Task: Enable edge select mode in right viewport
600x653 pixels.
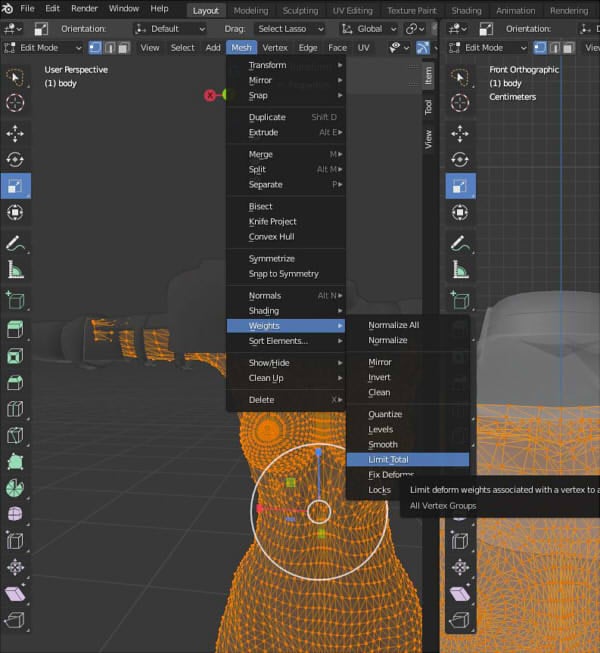Action: (x=554, y=48)
